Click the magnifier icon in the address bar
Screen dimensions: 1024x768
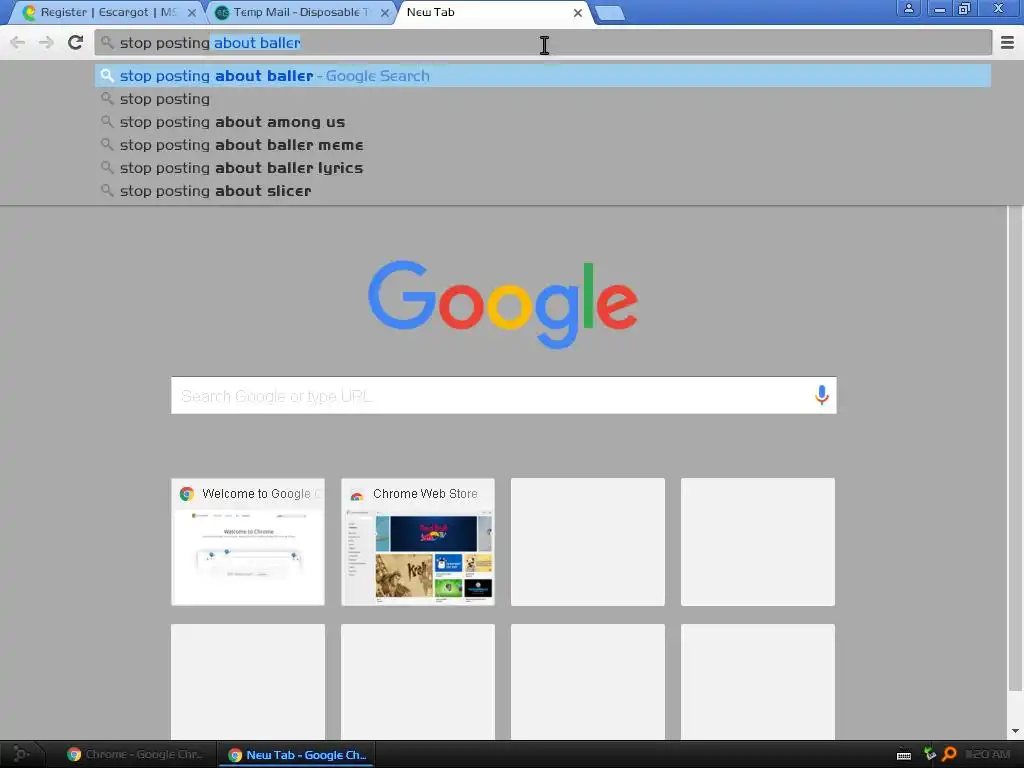click(107, 42)
